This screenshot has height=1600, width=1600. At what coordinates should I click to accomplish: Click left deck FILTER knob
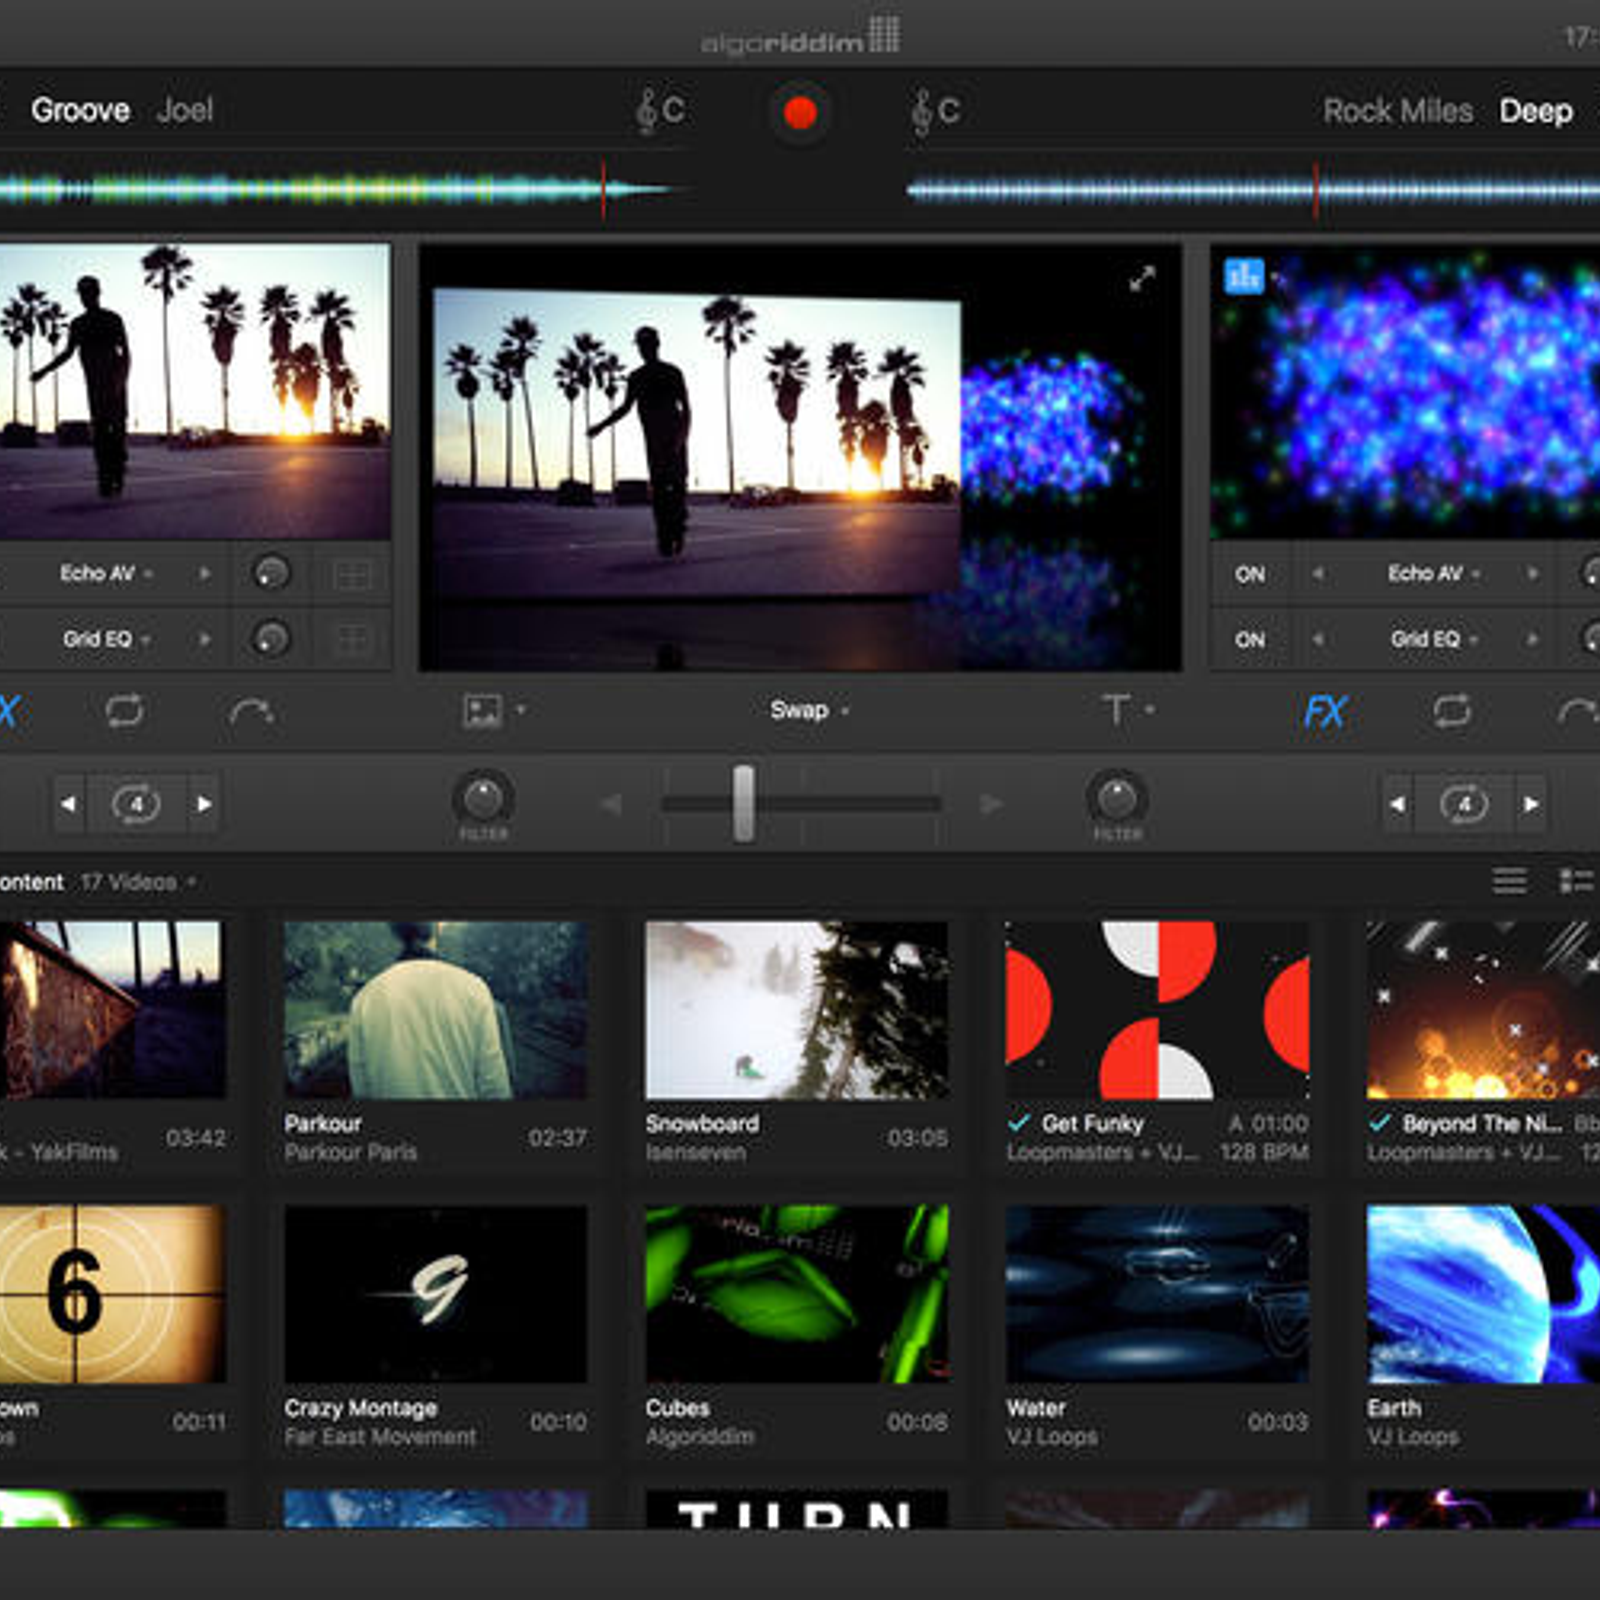(483, 800)
